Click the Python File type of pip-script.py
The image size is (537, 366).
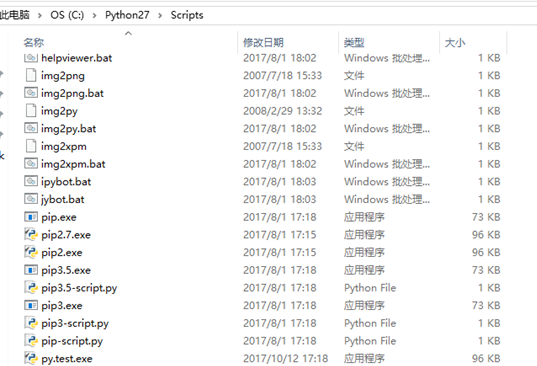click(370, 341)
